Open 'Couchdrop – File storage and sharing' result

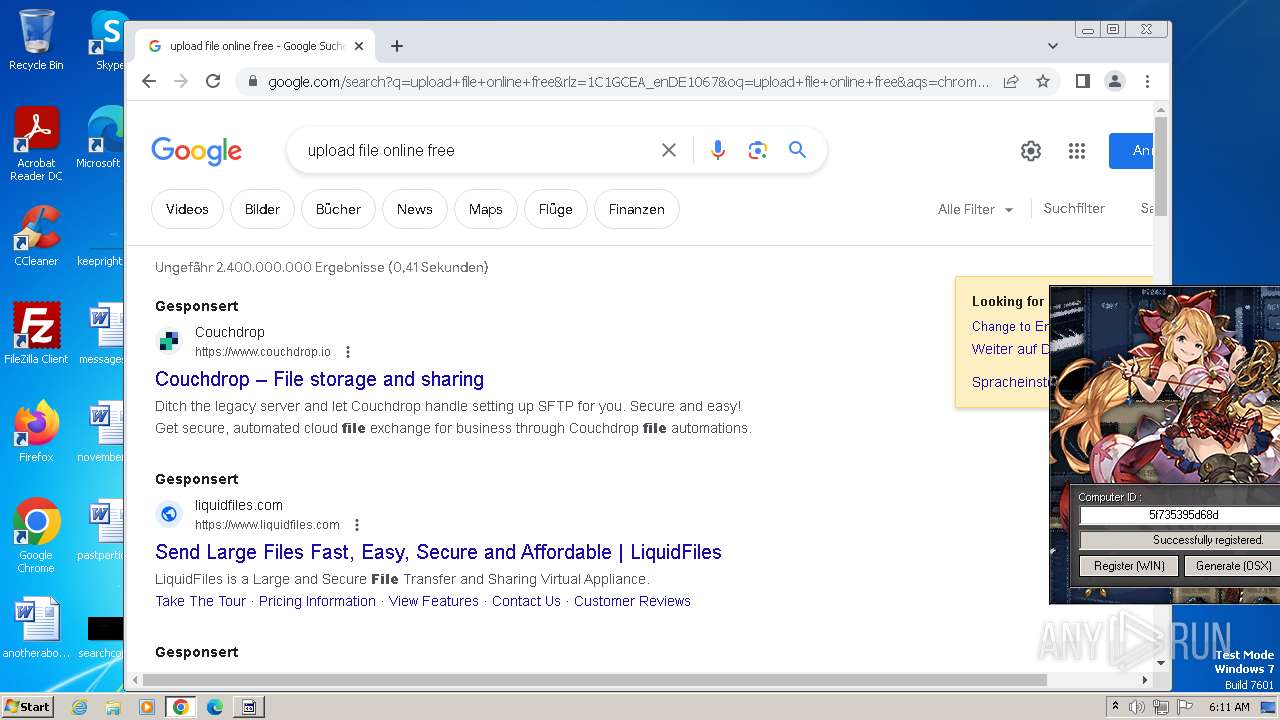(319, 379)
